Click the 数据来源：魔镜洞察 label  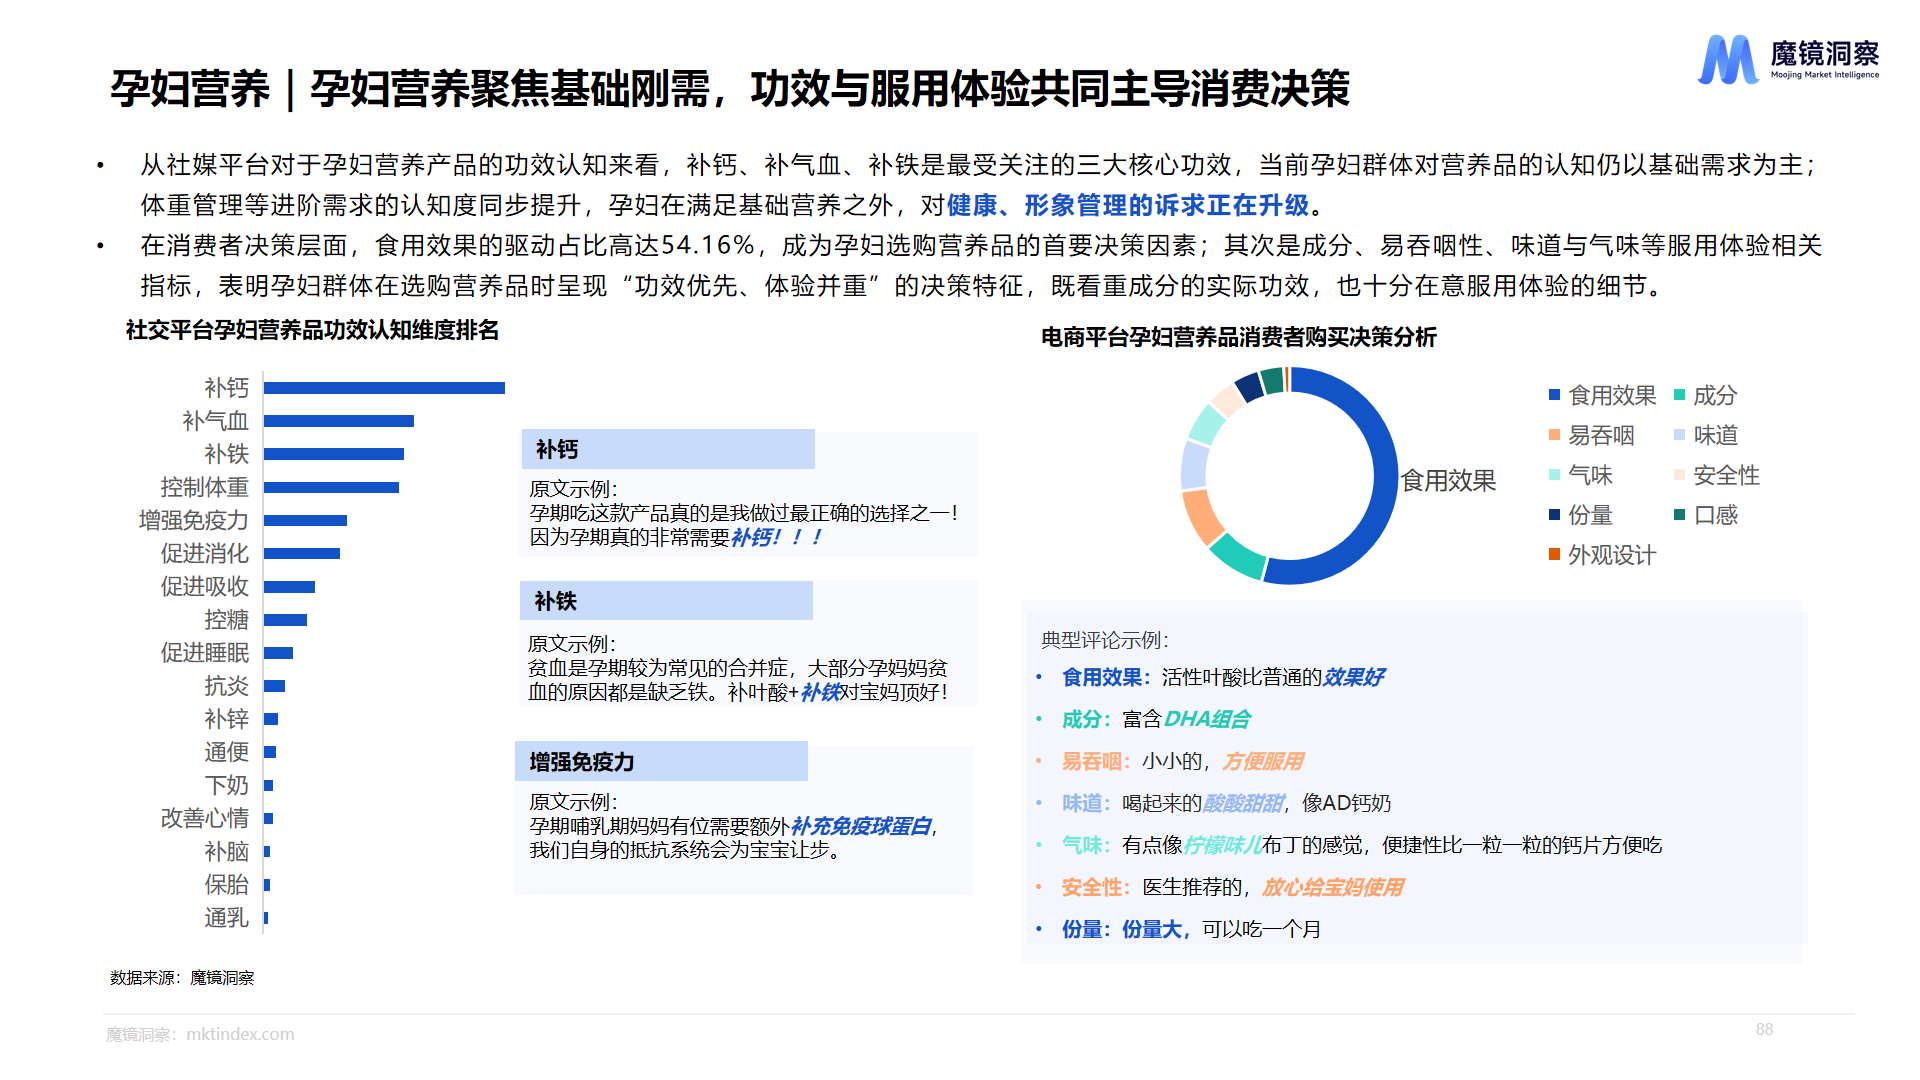(x=182, y=979)
